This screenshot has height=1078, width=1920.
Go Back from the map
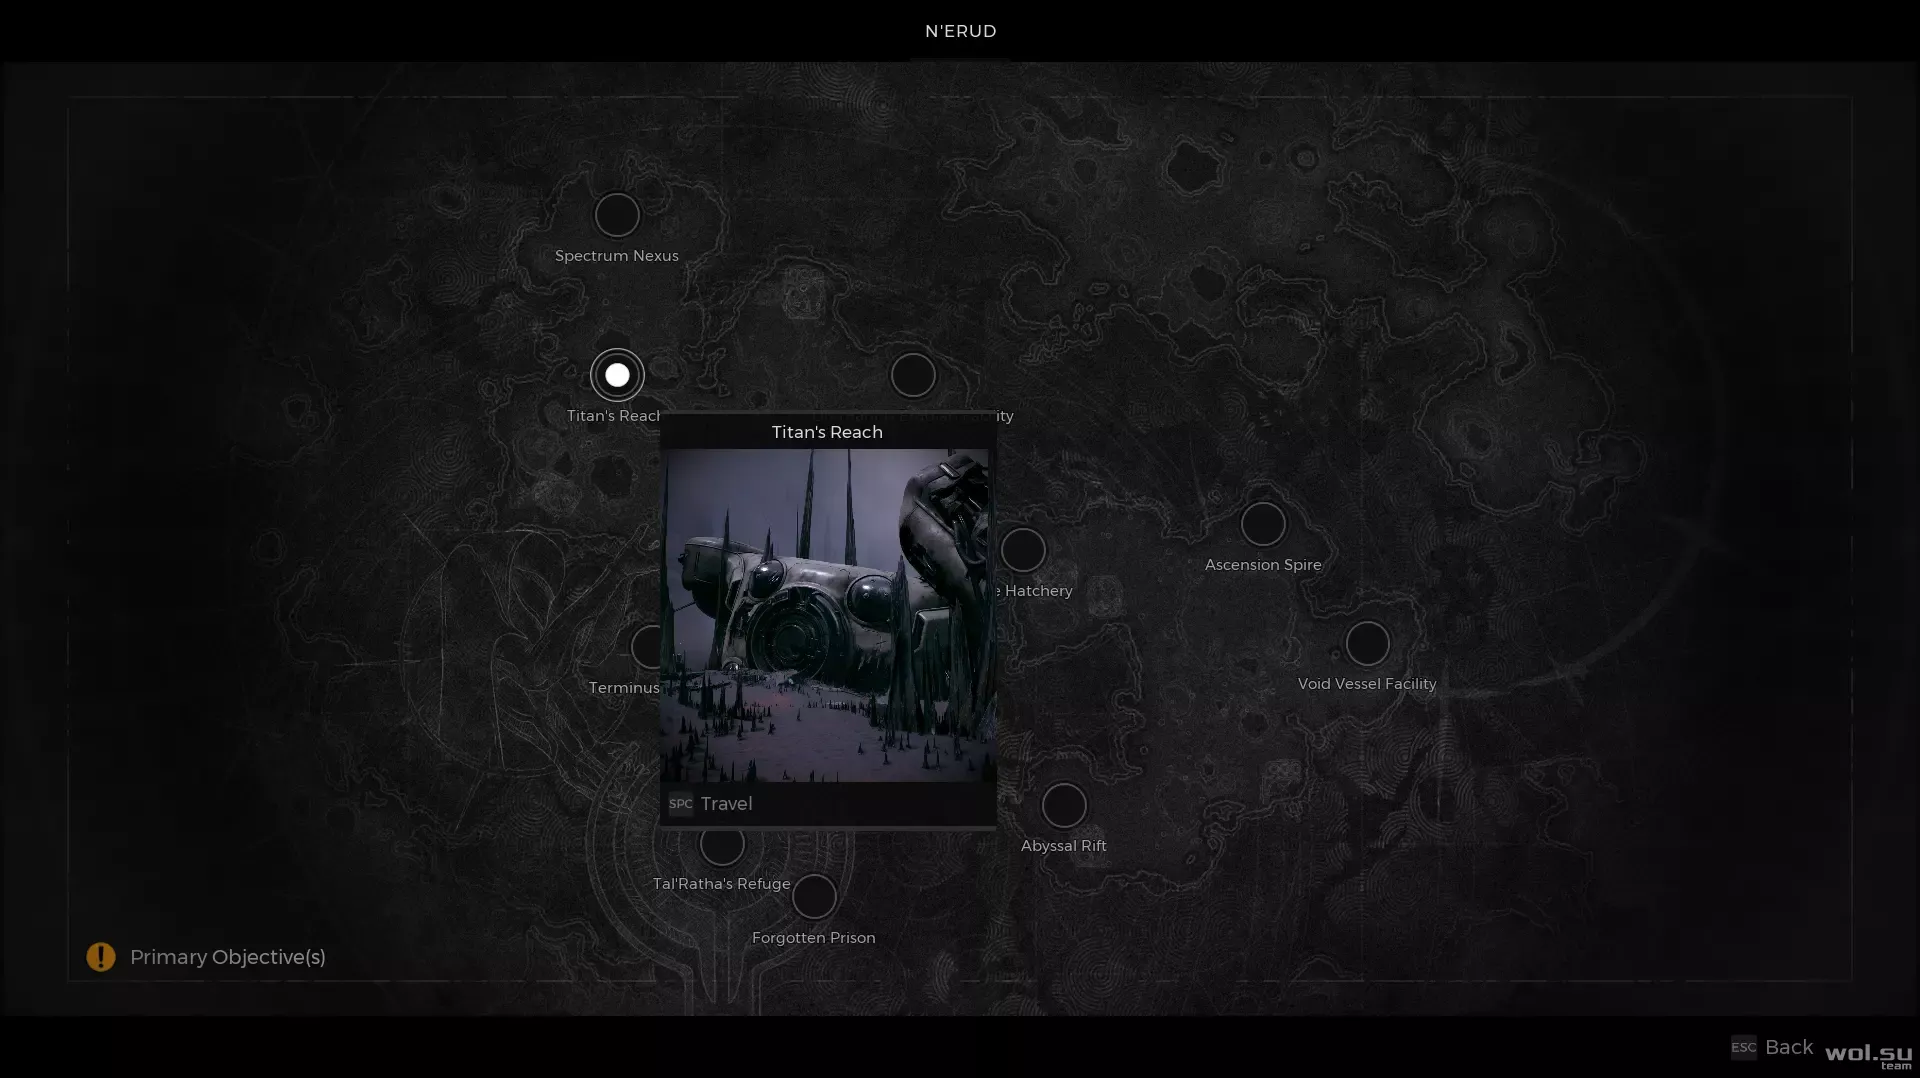[1789, 1047]
